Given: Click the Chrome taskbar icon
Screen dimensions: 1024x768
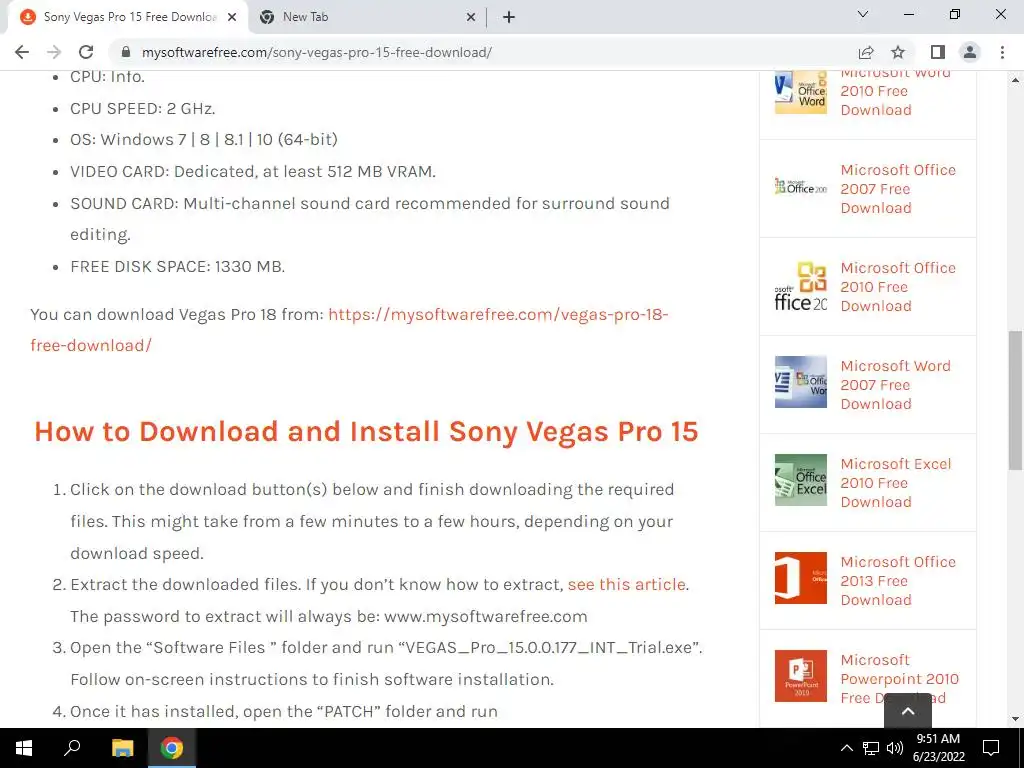Looking at the screenshot, I should tap(172, 748).
